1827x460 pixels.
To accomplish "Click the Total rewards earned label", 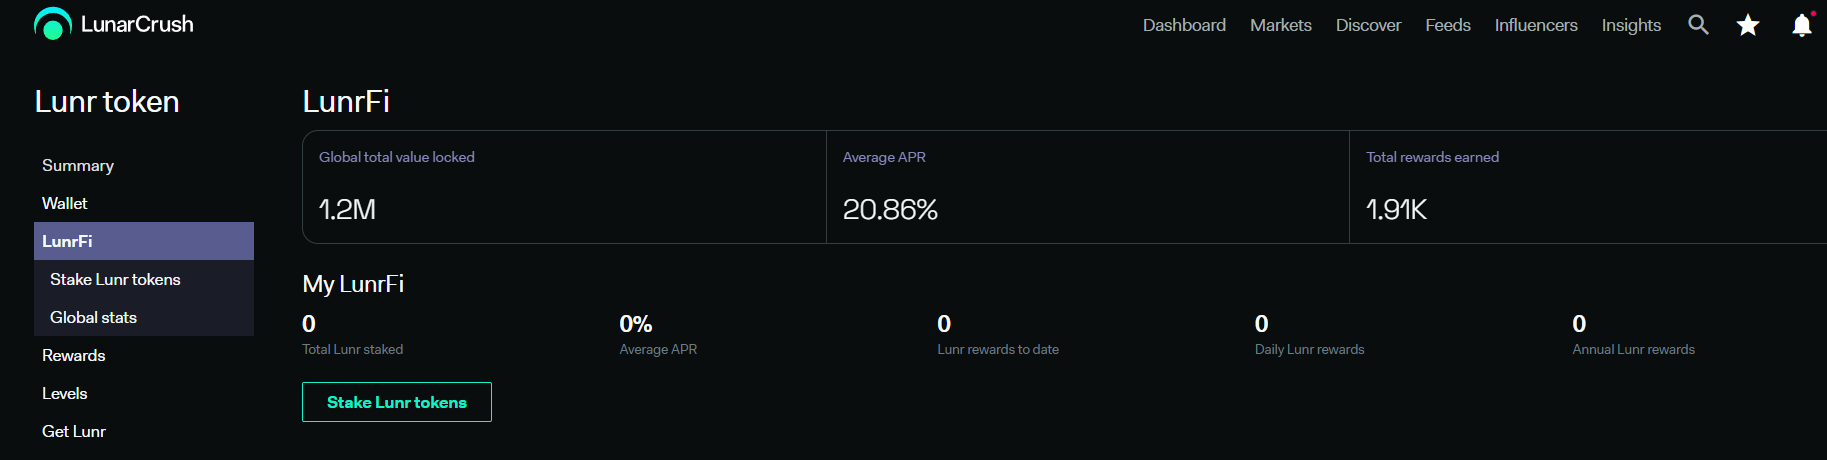I will coord(1432,157).
